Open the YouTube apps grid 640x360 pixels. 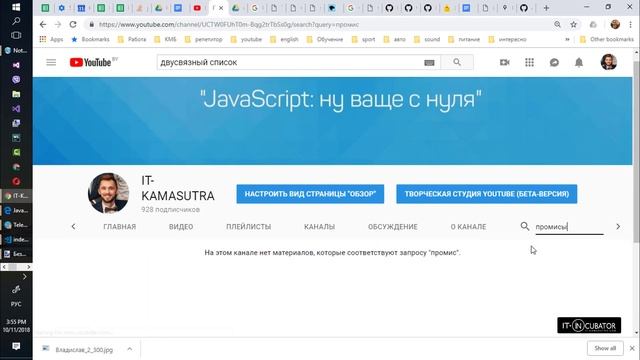pos(529,62)
